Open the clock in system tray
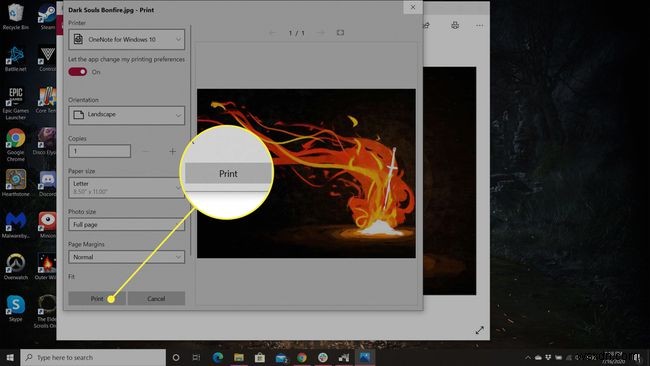650x366 pixels. pyautogui.click(x=614, y=357)
